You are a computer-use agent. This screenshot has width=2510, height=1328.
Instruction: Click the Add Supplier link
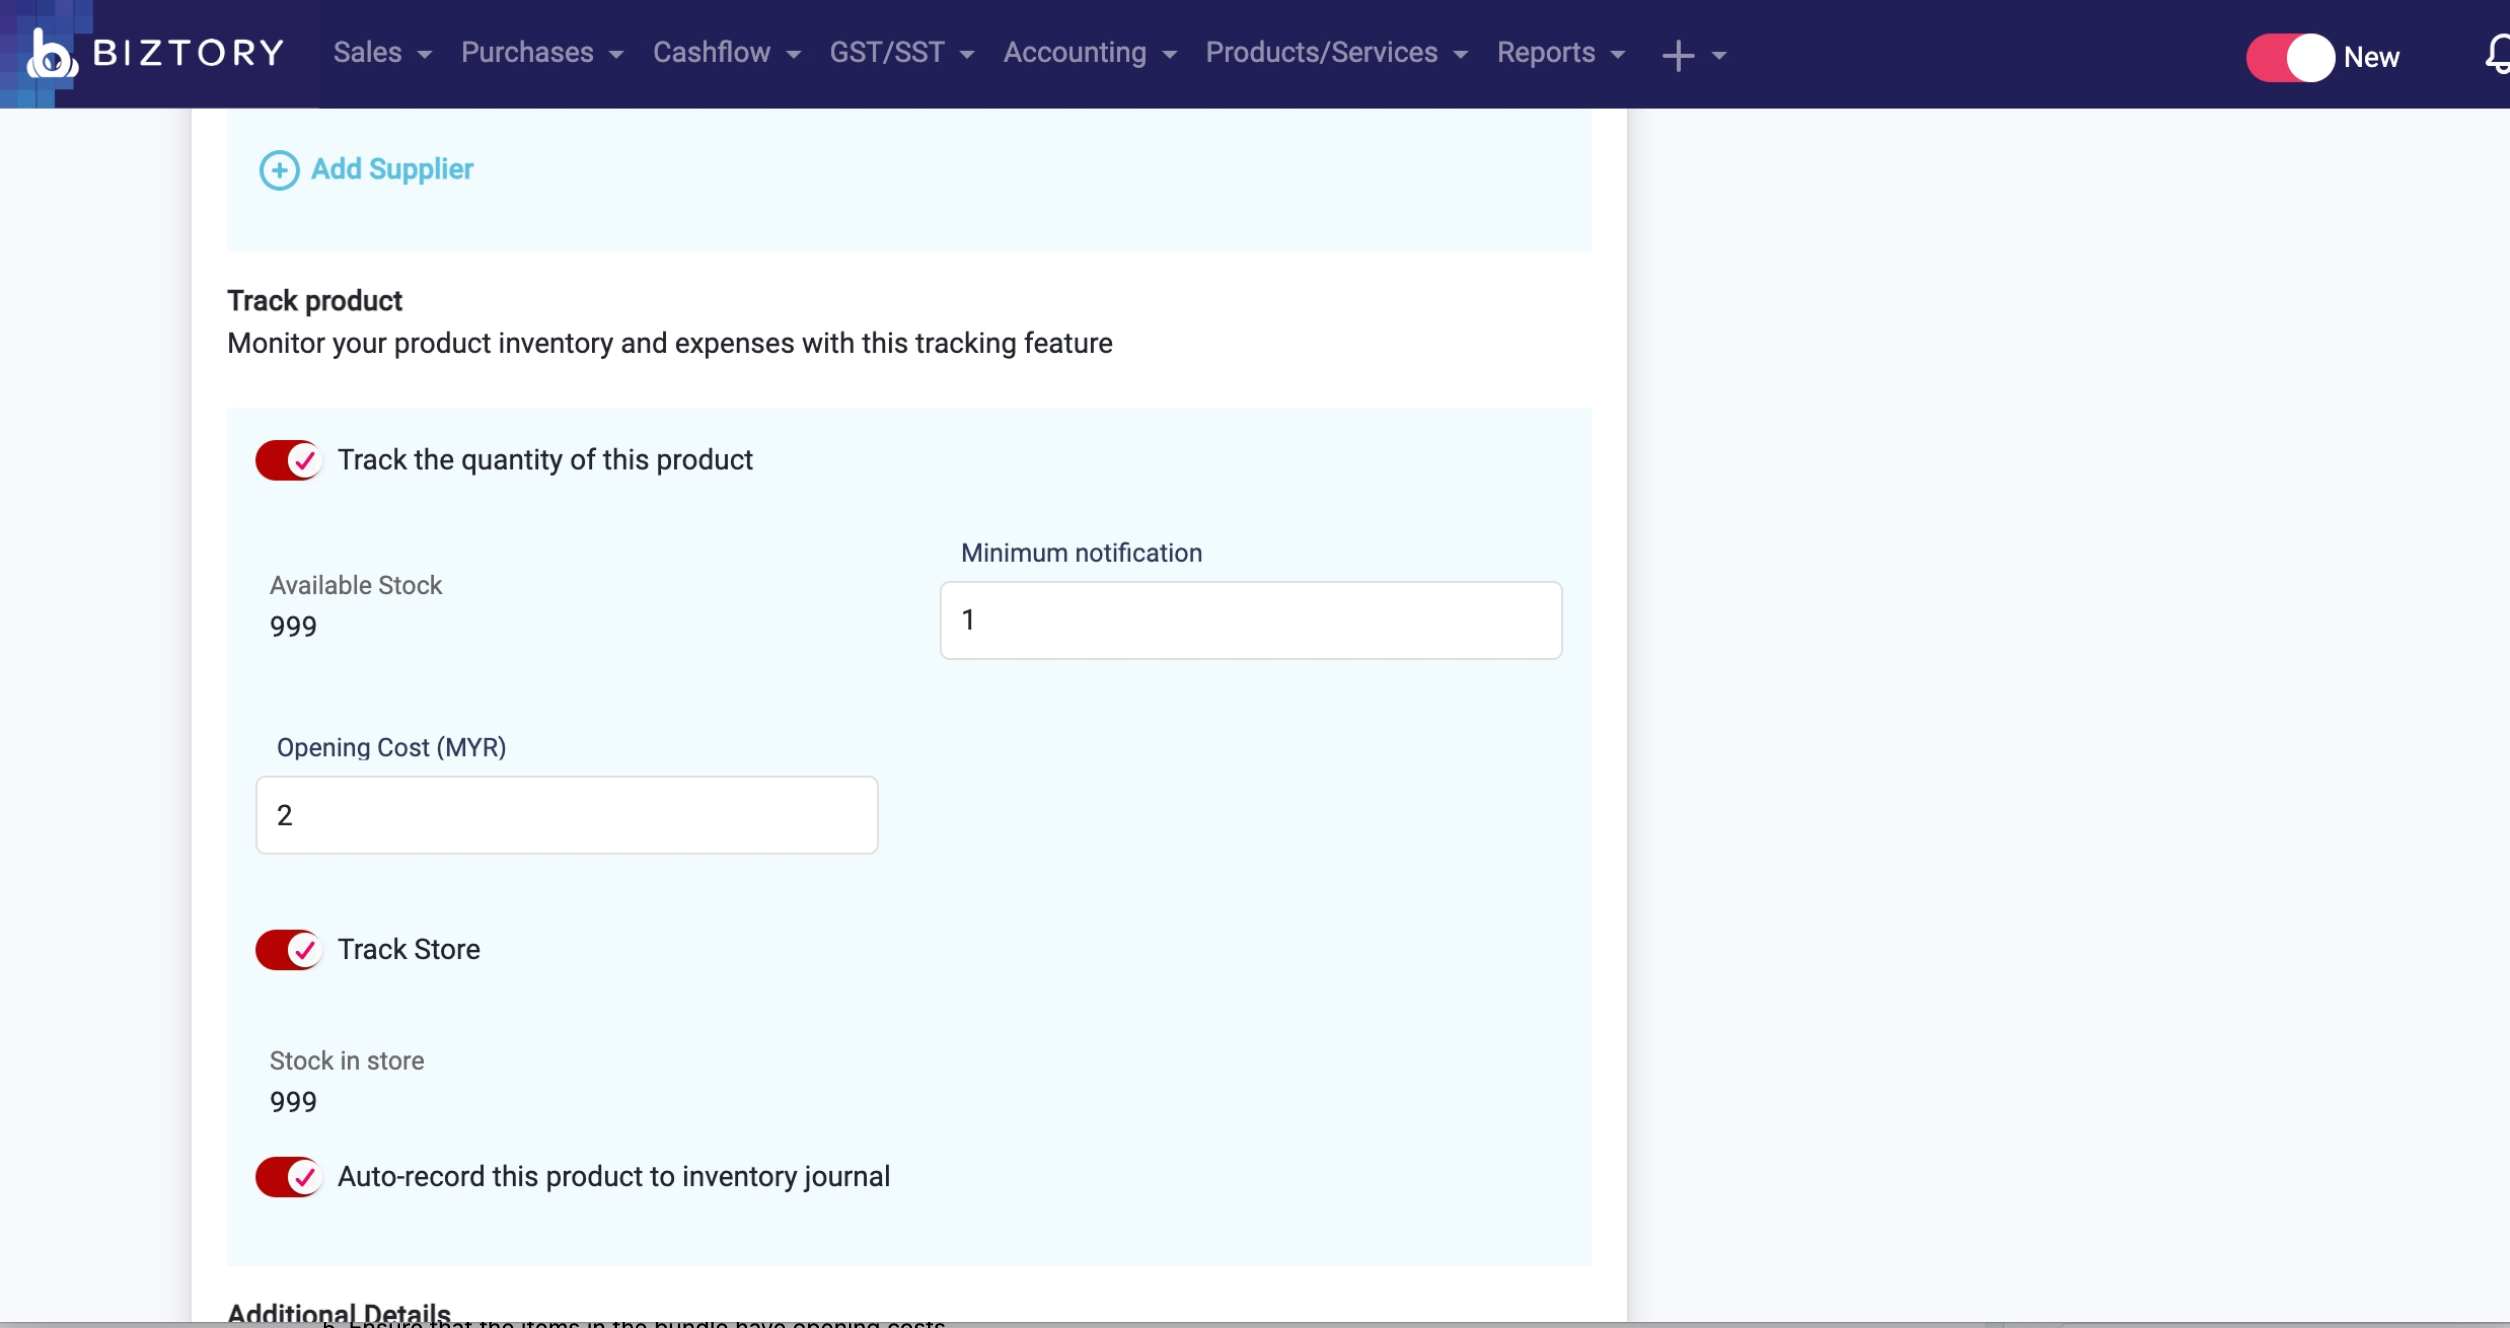[392, 169]
